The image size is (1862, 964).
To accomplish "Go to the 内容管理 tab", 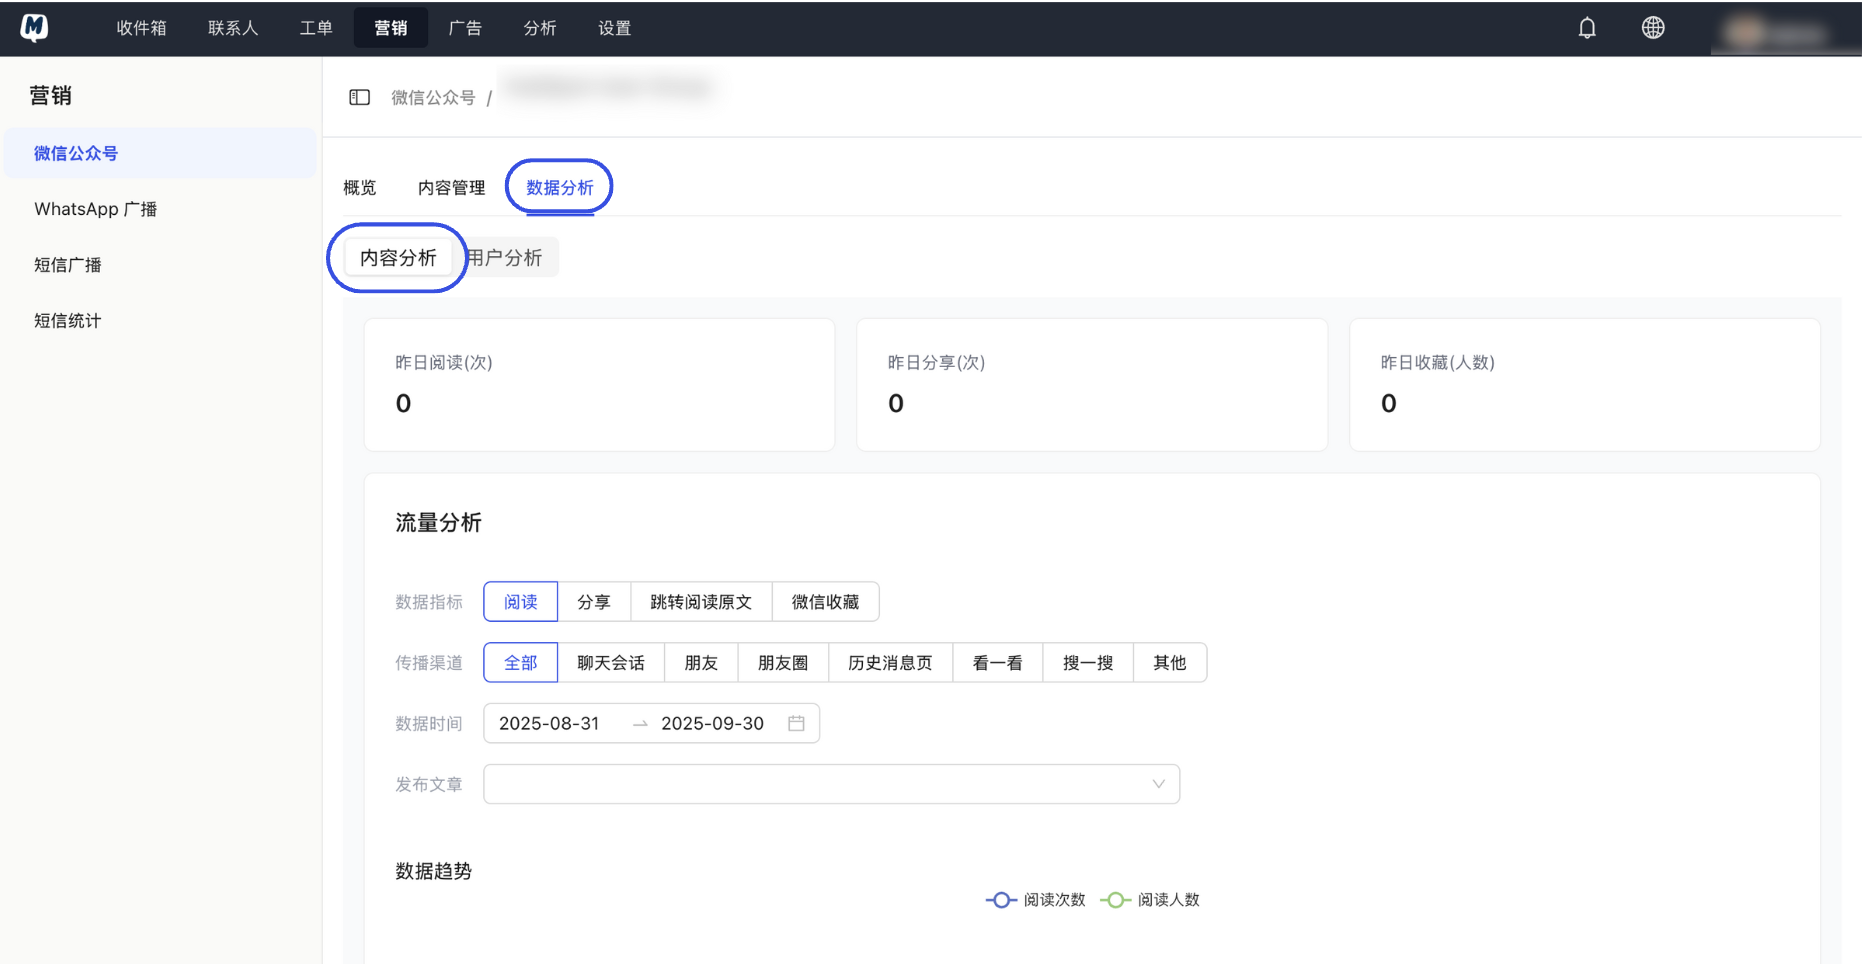I will 451,187.
